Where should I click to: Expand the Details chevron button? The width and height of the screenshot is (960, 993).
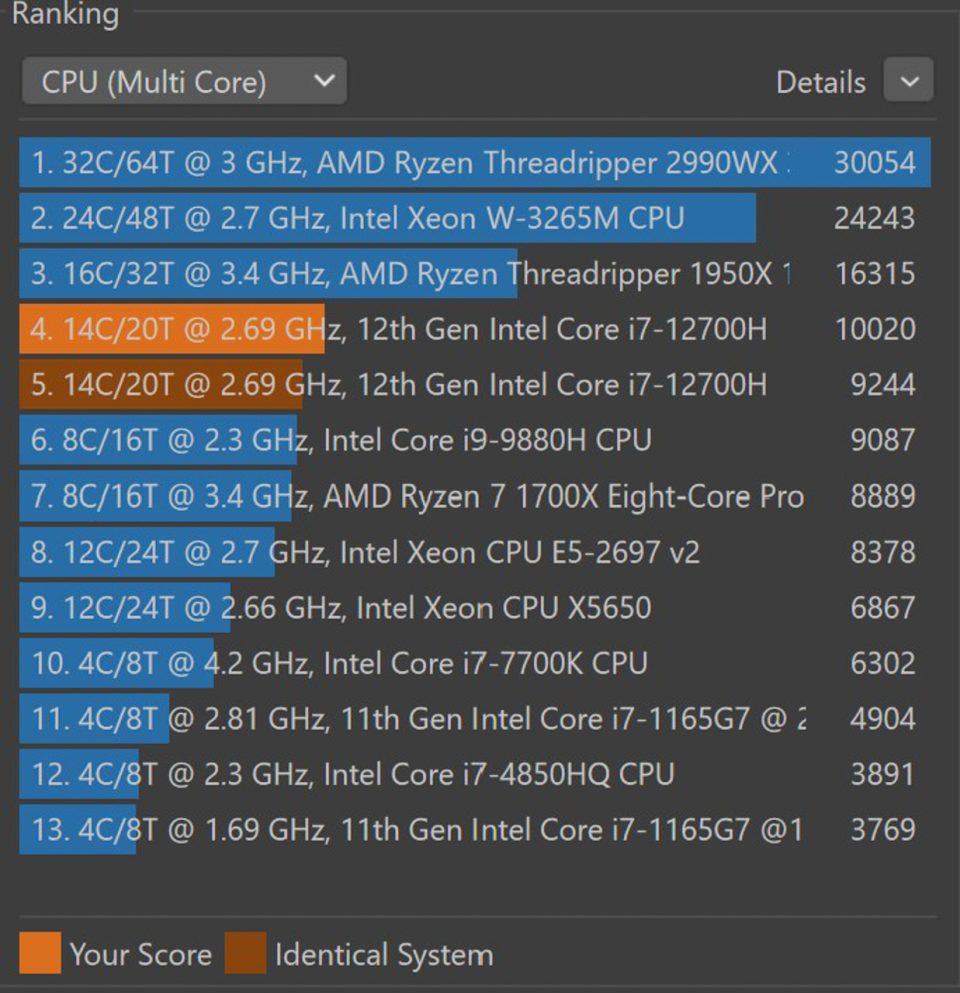[908, 81]
